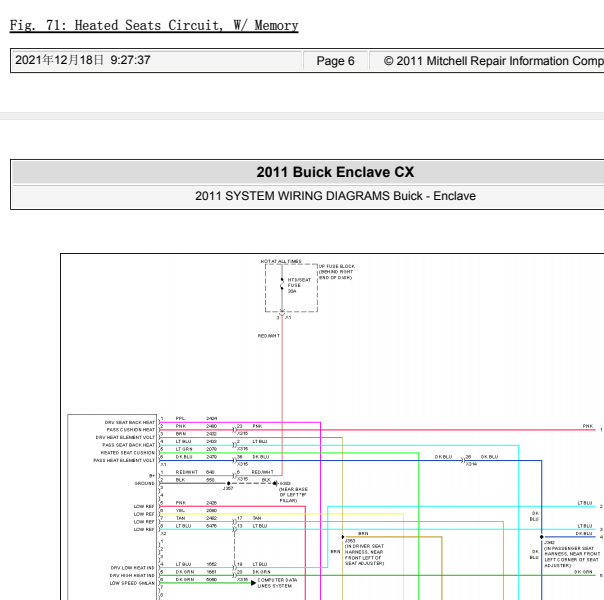The height and width of the screenshot is (600, 604).
Task: Click the "LOW SPEED GMLAN" label
Action: [x=132, y=583]
